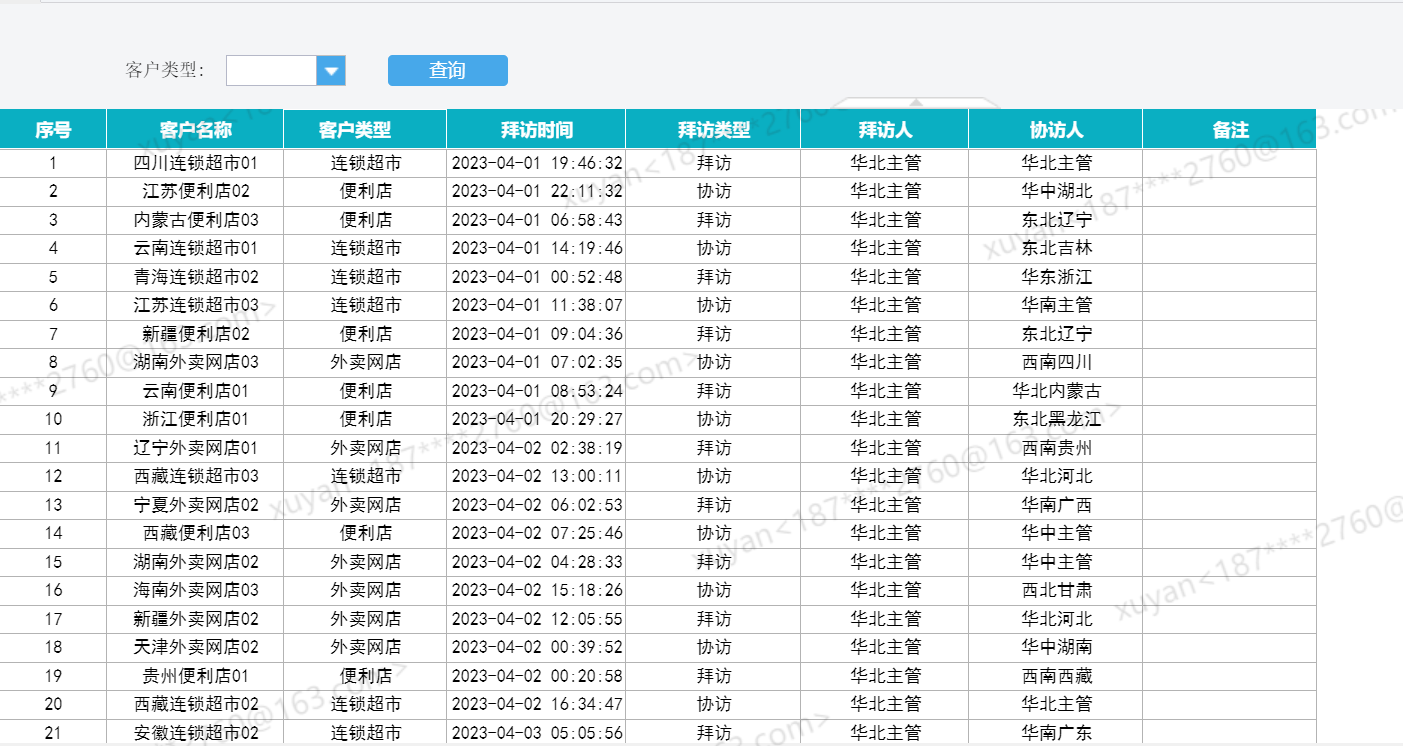The image size is (1403, 746).
Task: Click time 2023-04-03 05:05:56
Action: [x=537, y=733]
